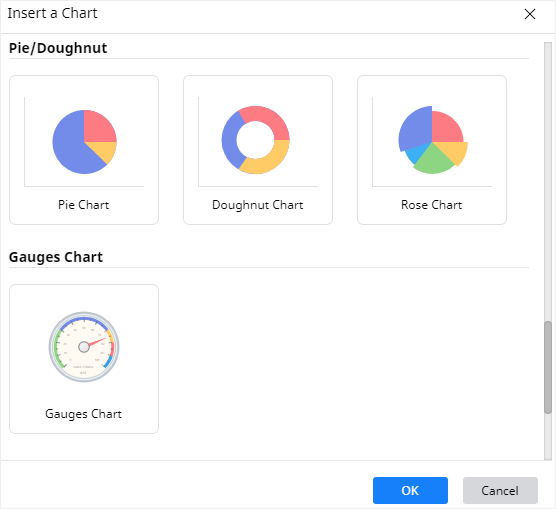Screen dimensions: 556x509
Task: Click the 'Doughnut Chart' caption text
Action: [x=257, y=205]
